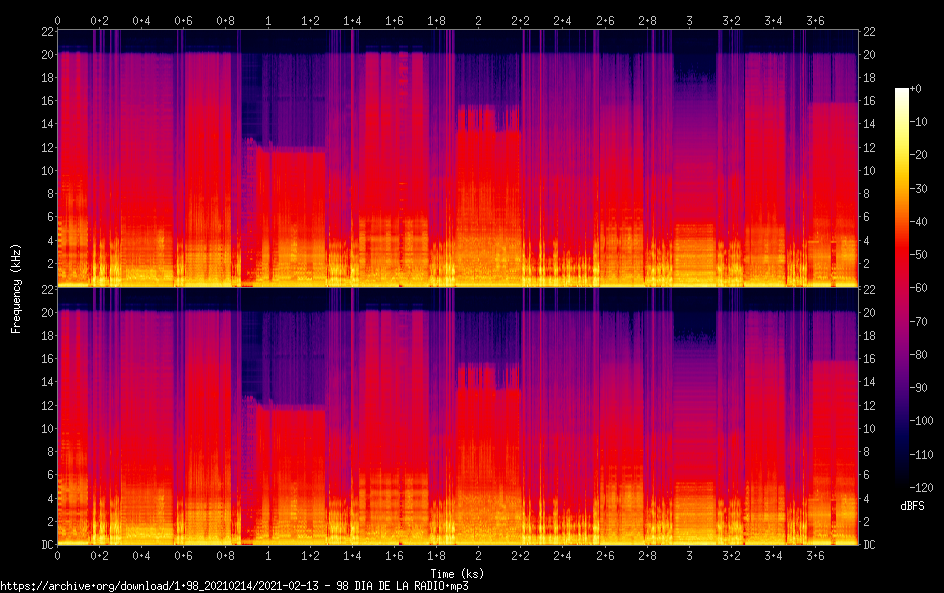The height and width of the screenshot is (593, 944).
Task: Click the "DC" label right of lower spectrogram
Action: [869, 544]
